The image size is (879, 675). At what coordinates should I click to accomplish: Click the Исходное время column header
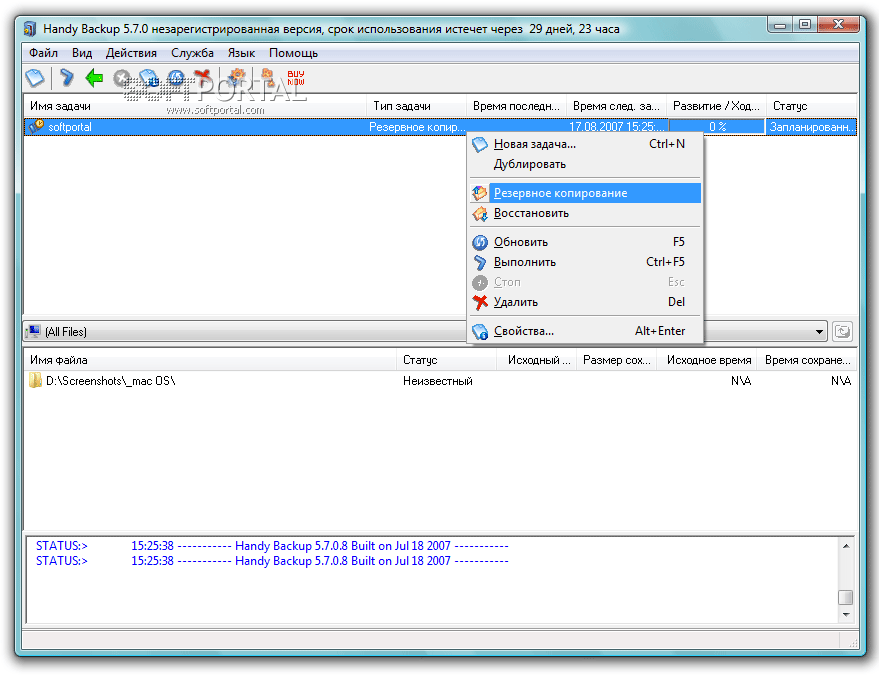707,360
